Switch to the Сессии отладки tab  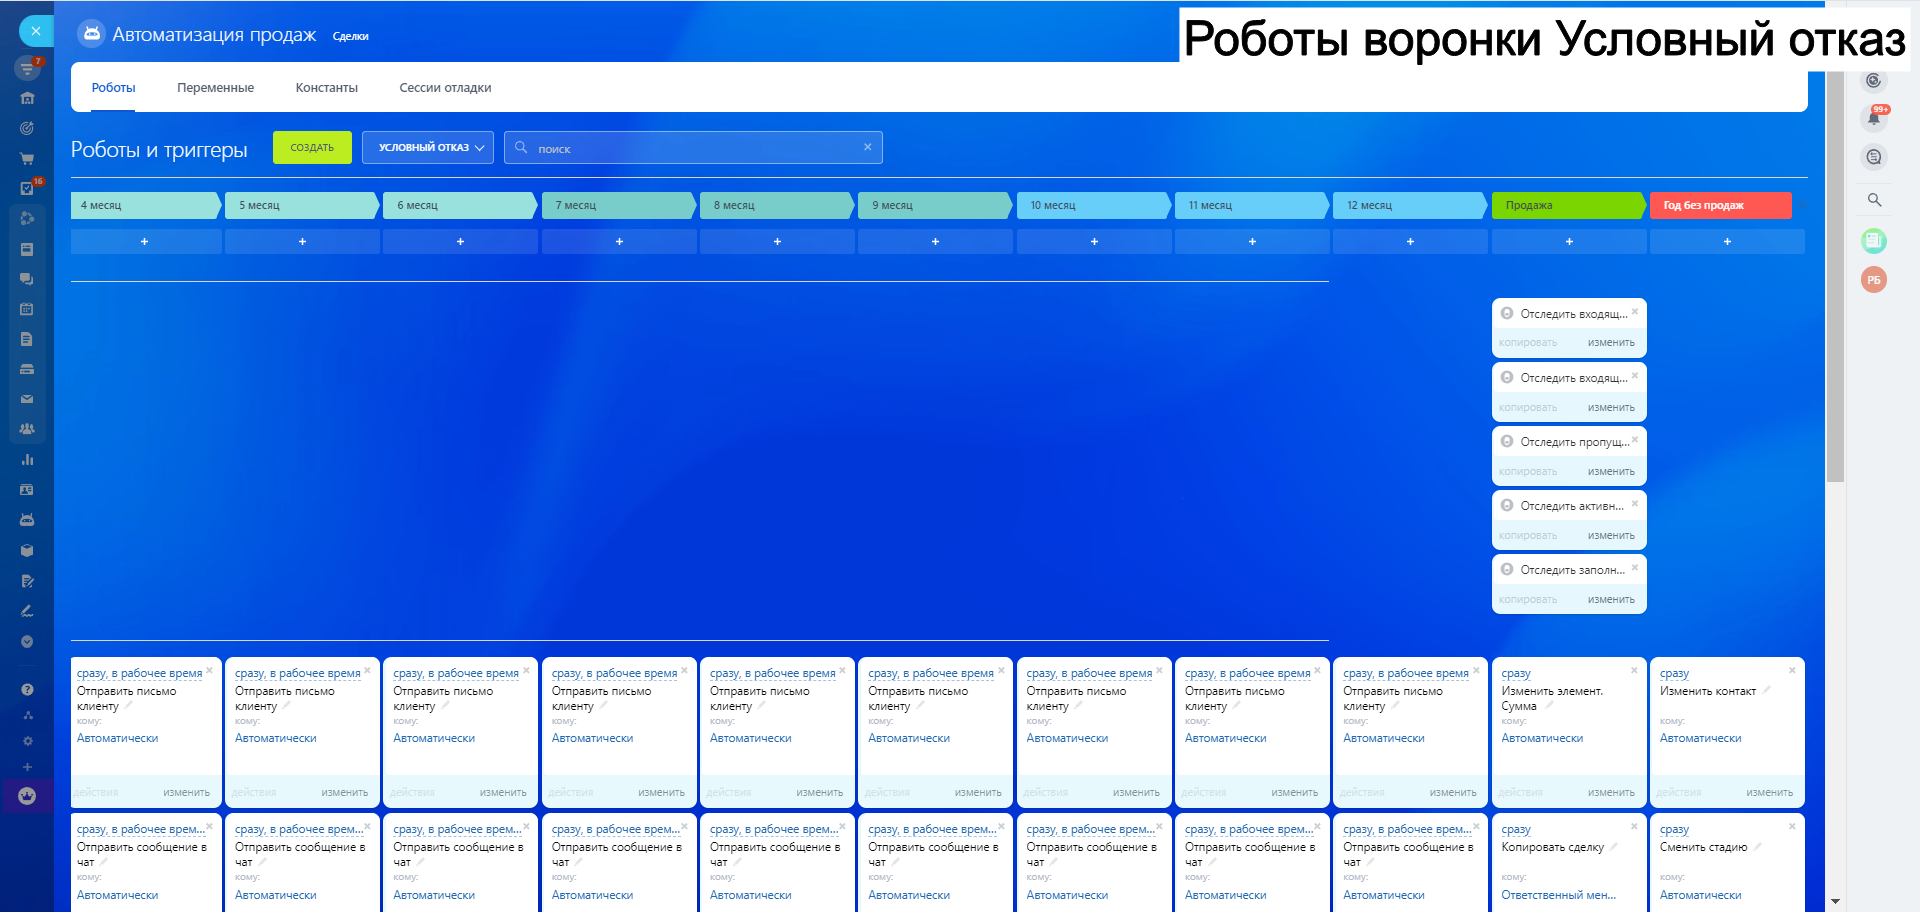click(x=445, y=88)
